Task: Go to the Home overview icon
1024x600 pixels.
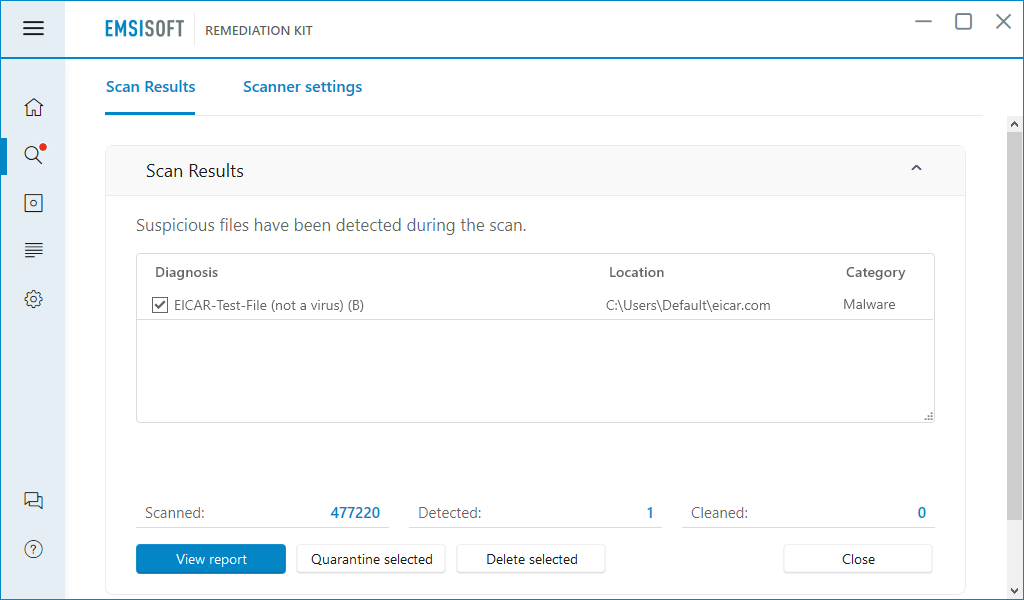Action: [33, 107]
